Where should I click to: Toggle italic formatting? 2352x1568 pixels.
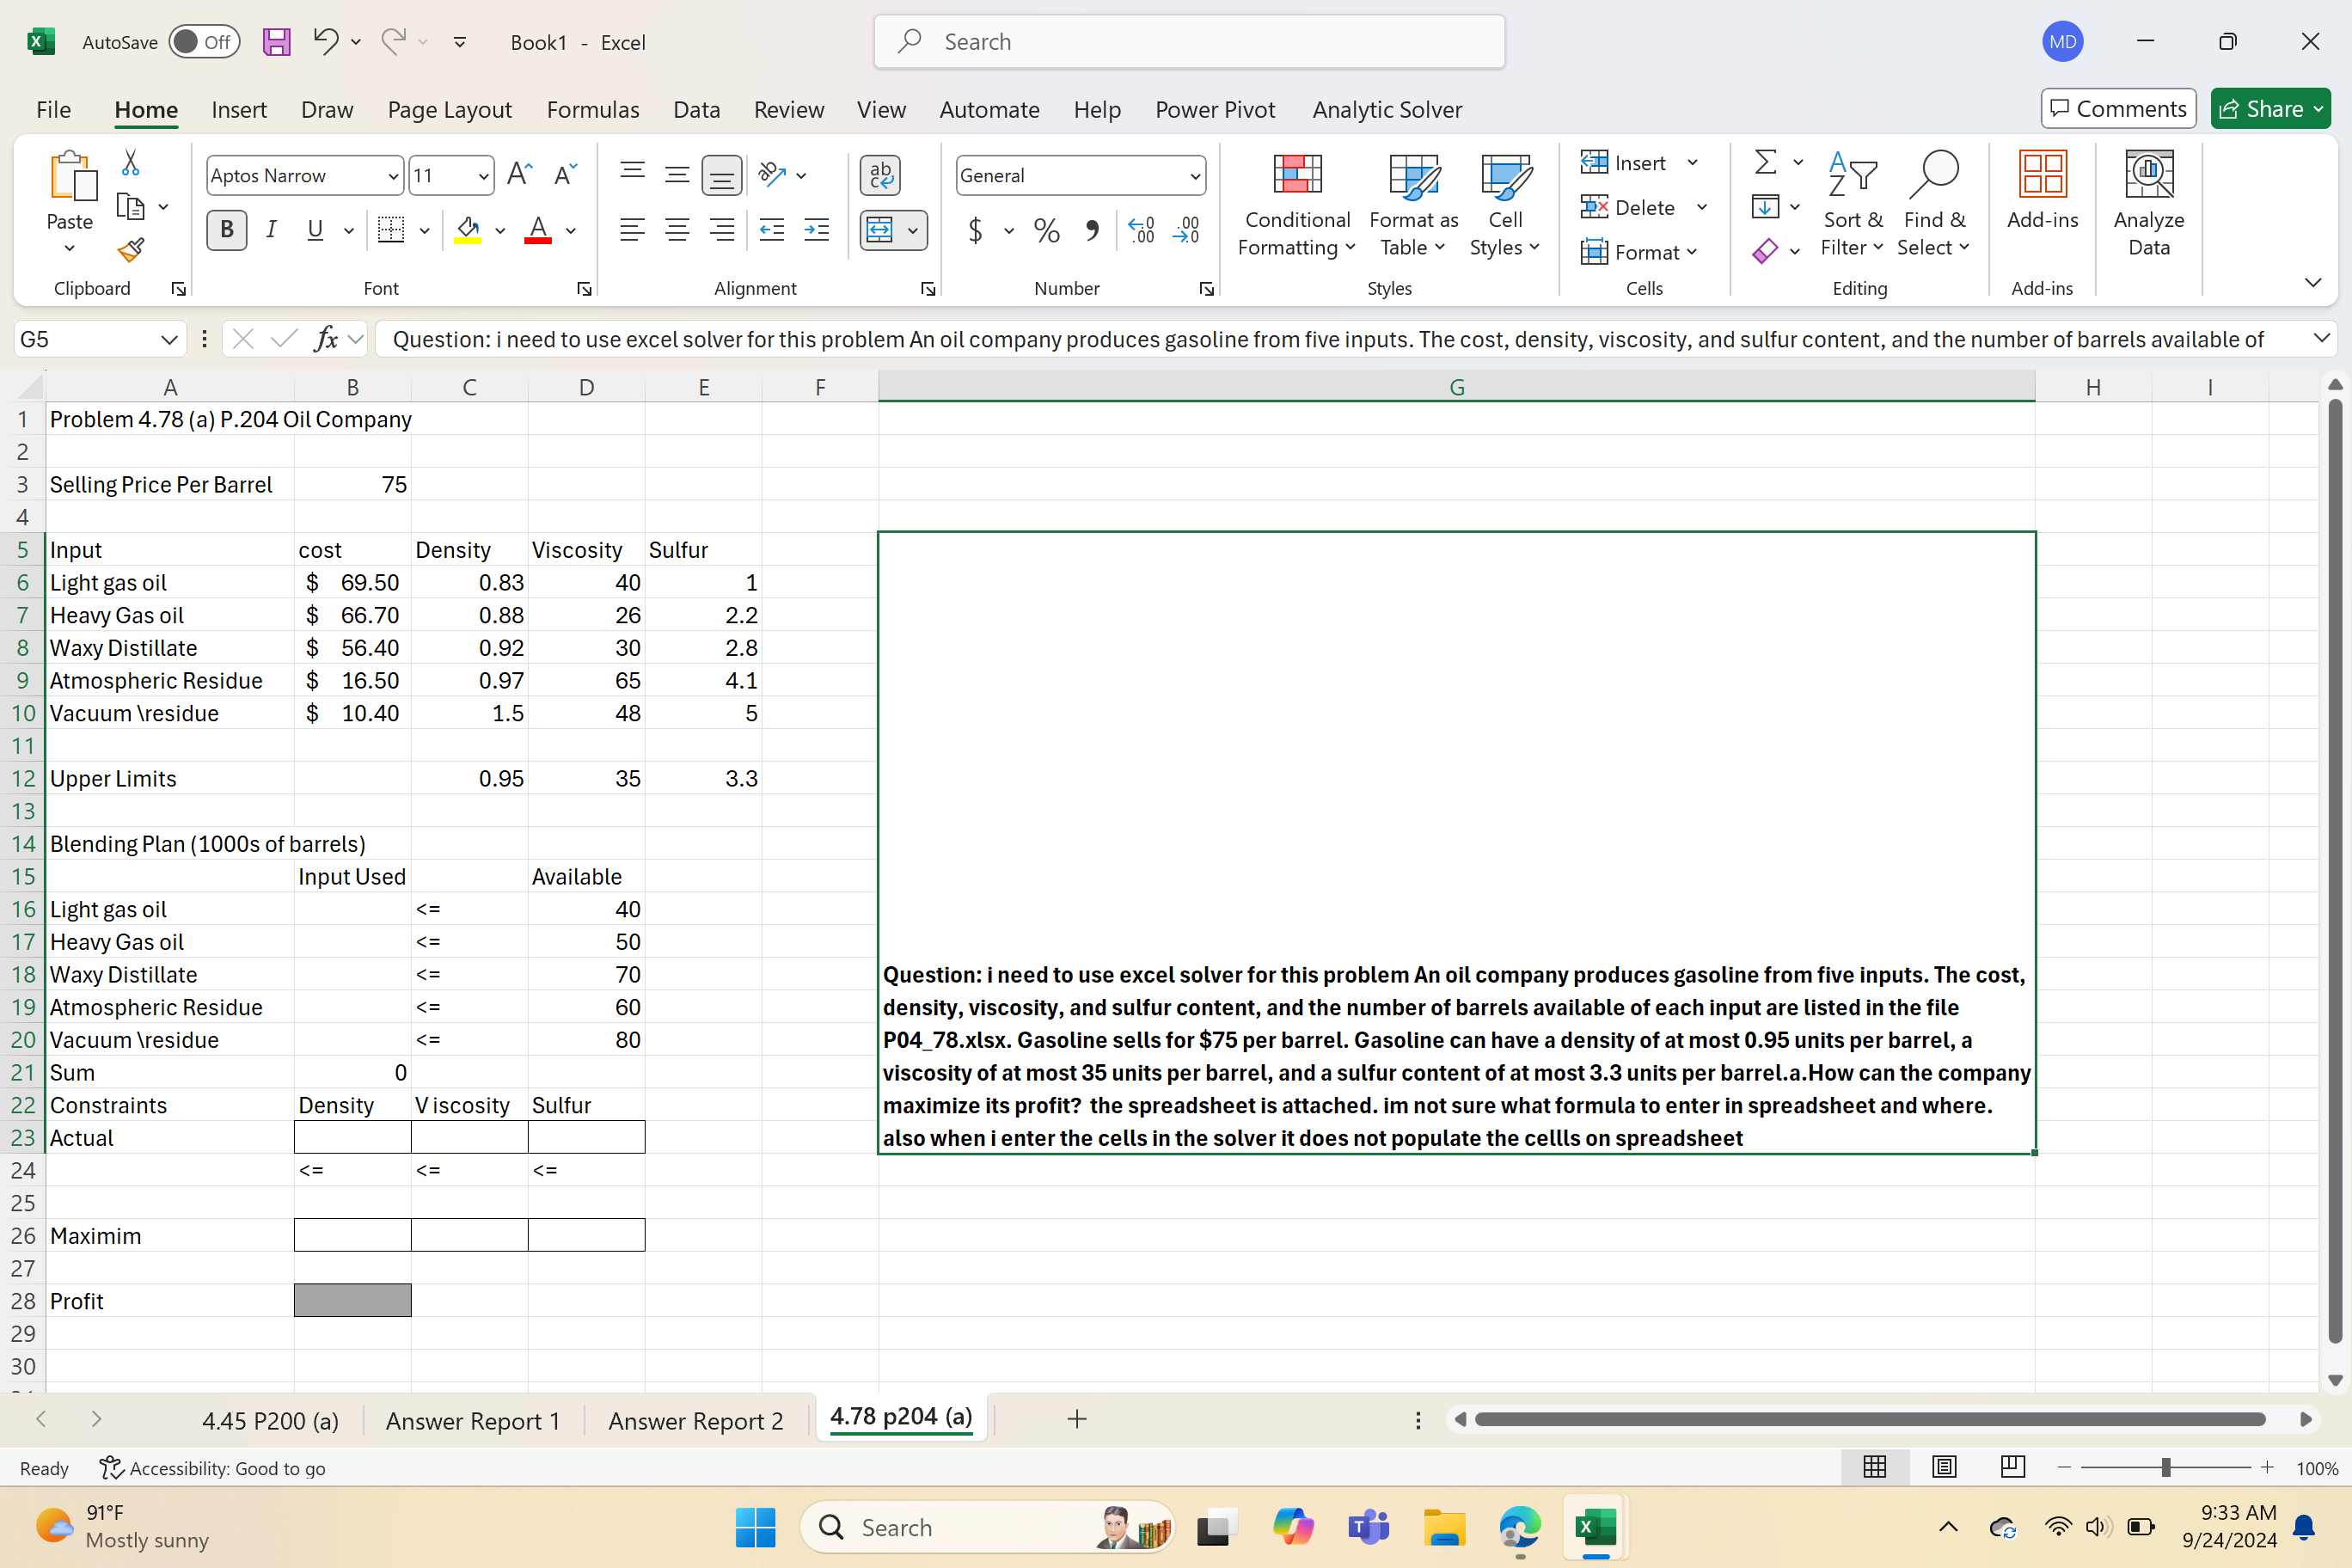(x=271, y=230)
